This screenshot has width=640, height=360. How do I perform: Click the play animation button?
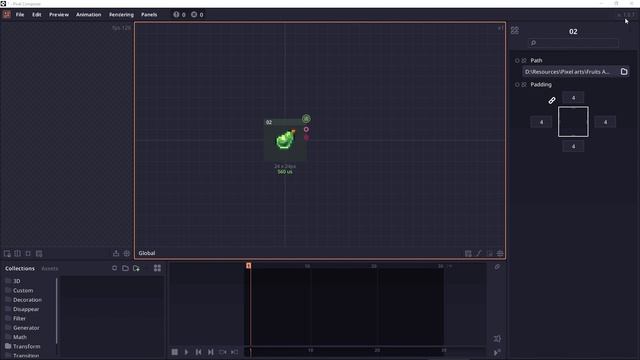point(187,352)
